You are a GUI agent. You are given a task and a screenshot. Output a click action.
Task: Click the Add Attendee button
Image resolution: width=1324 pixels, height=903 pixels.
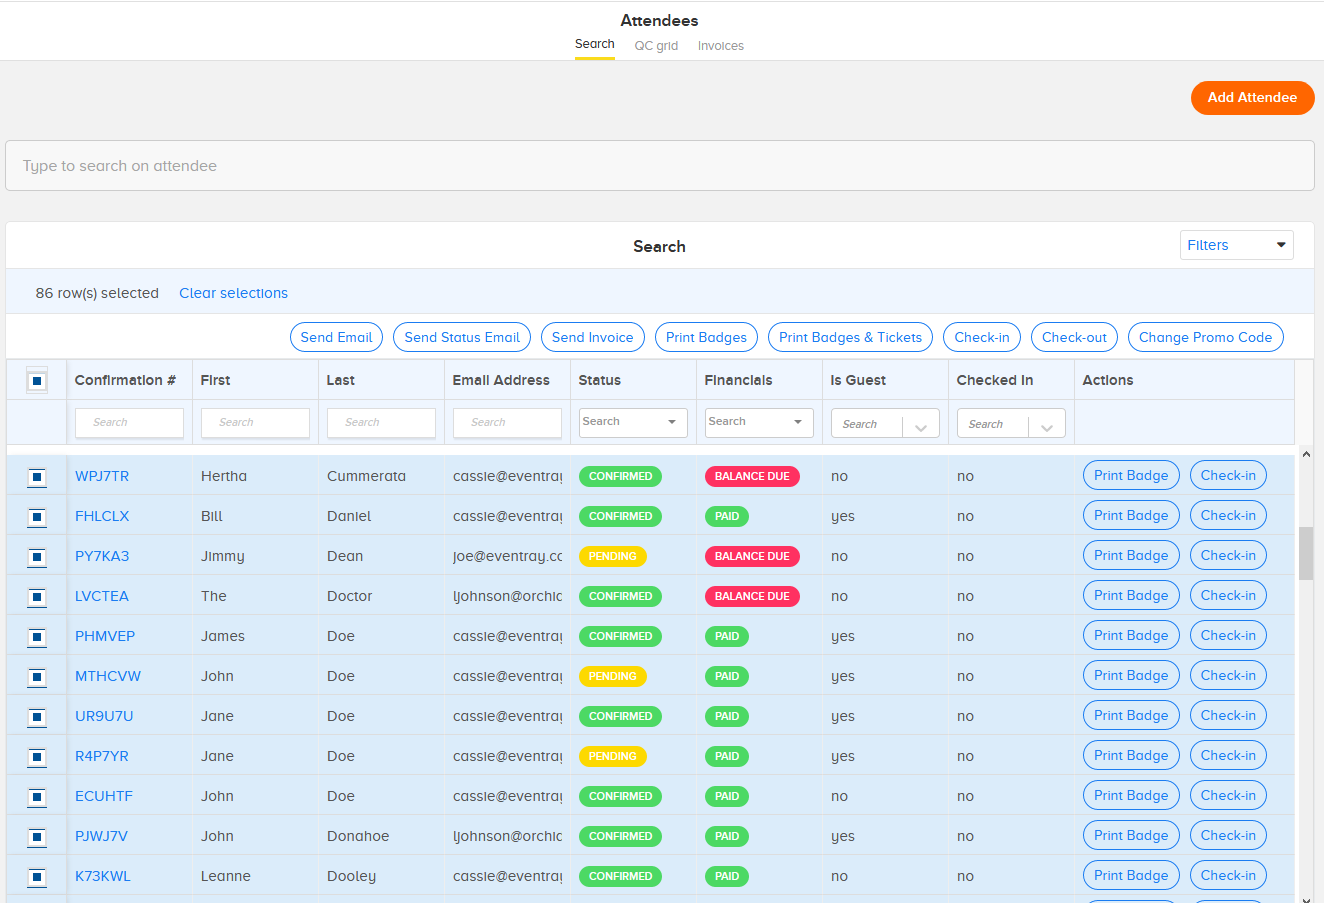1252,98
